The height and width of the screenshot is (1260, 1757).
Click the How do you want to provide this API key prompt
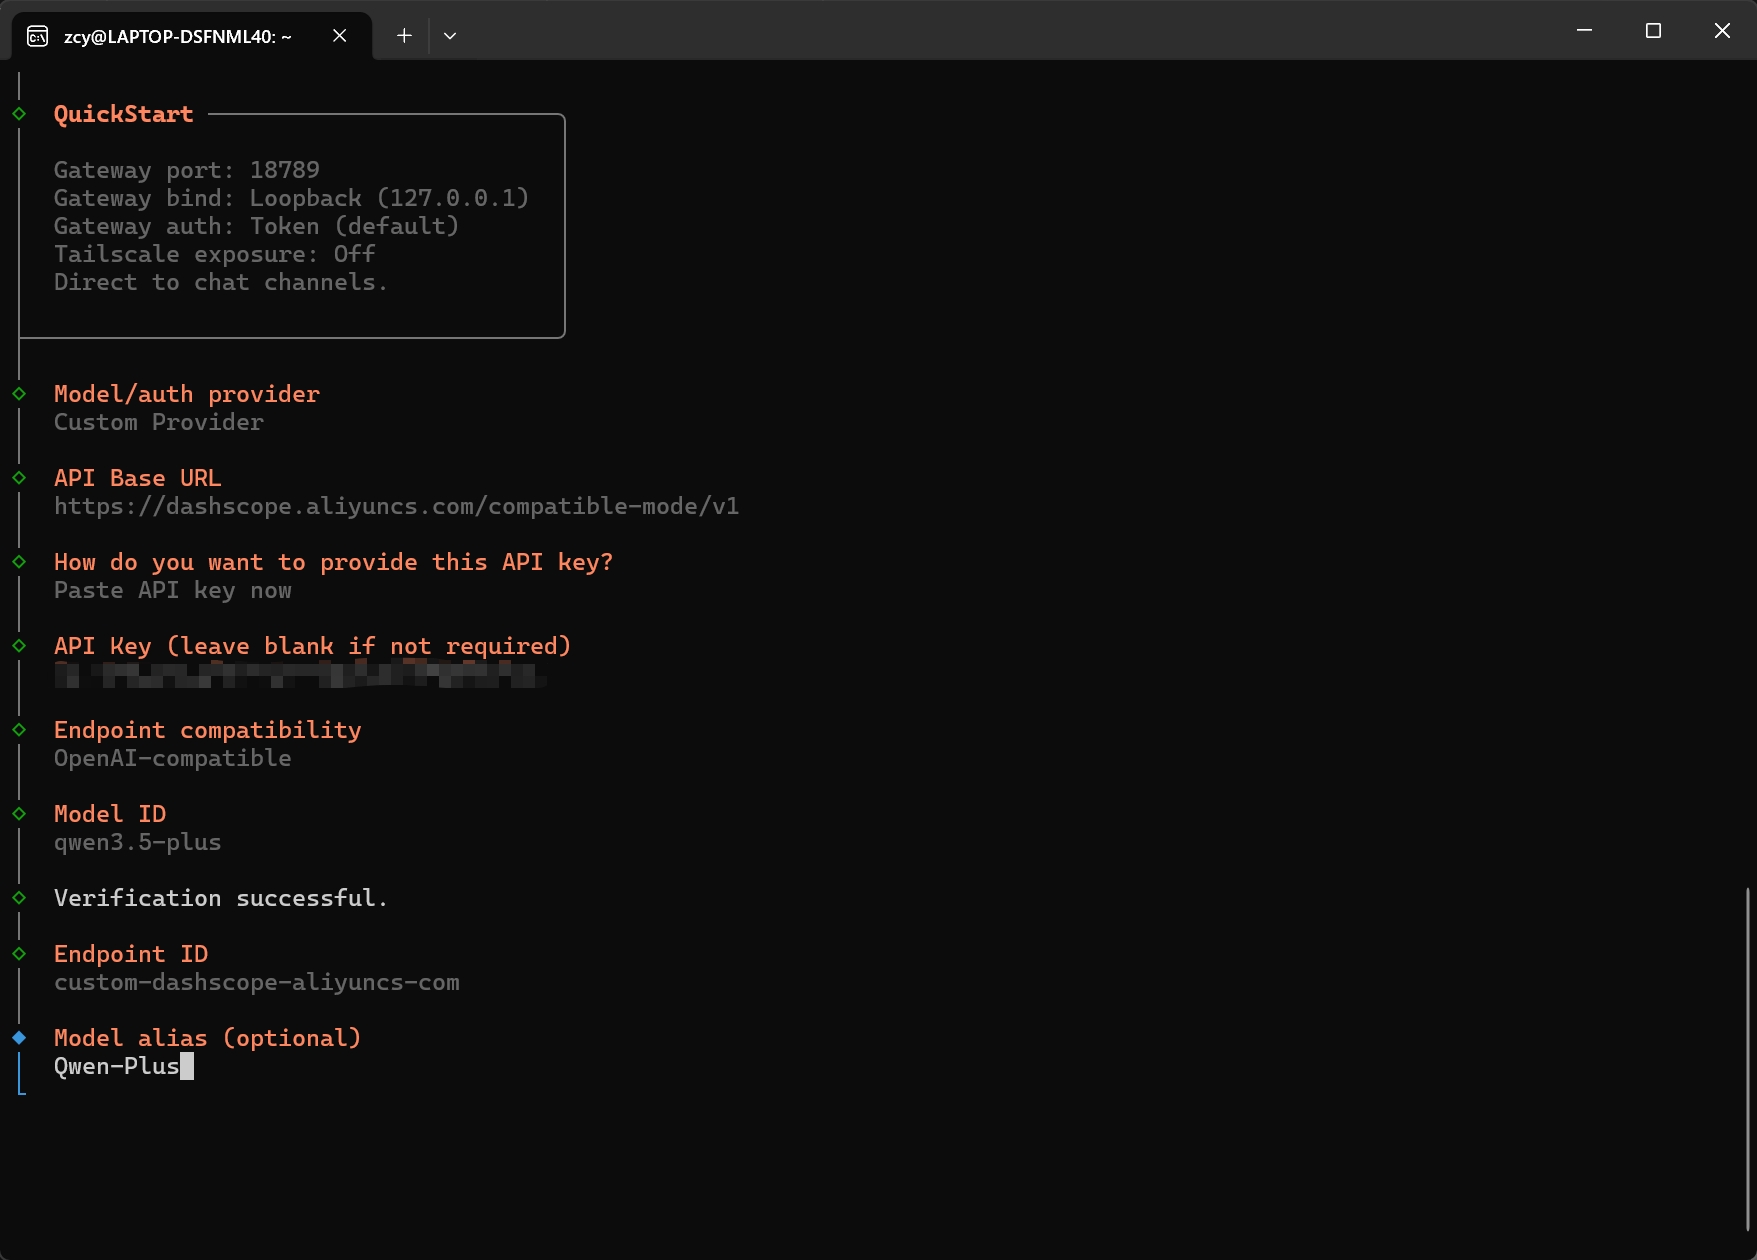tap(333, 562)
